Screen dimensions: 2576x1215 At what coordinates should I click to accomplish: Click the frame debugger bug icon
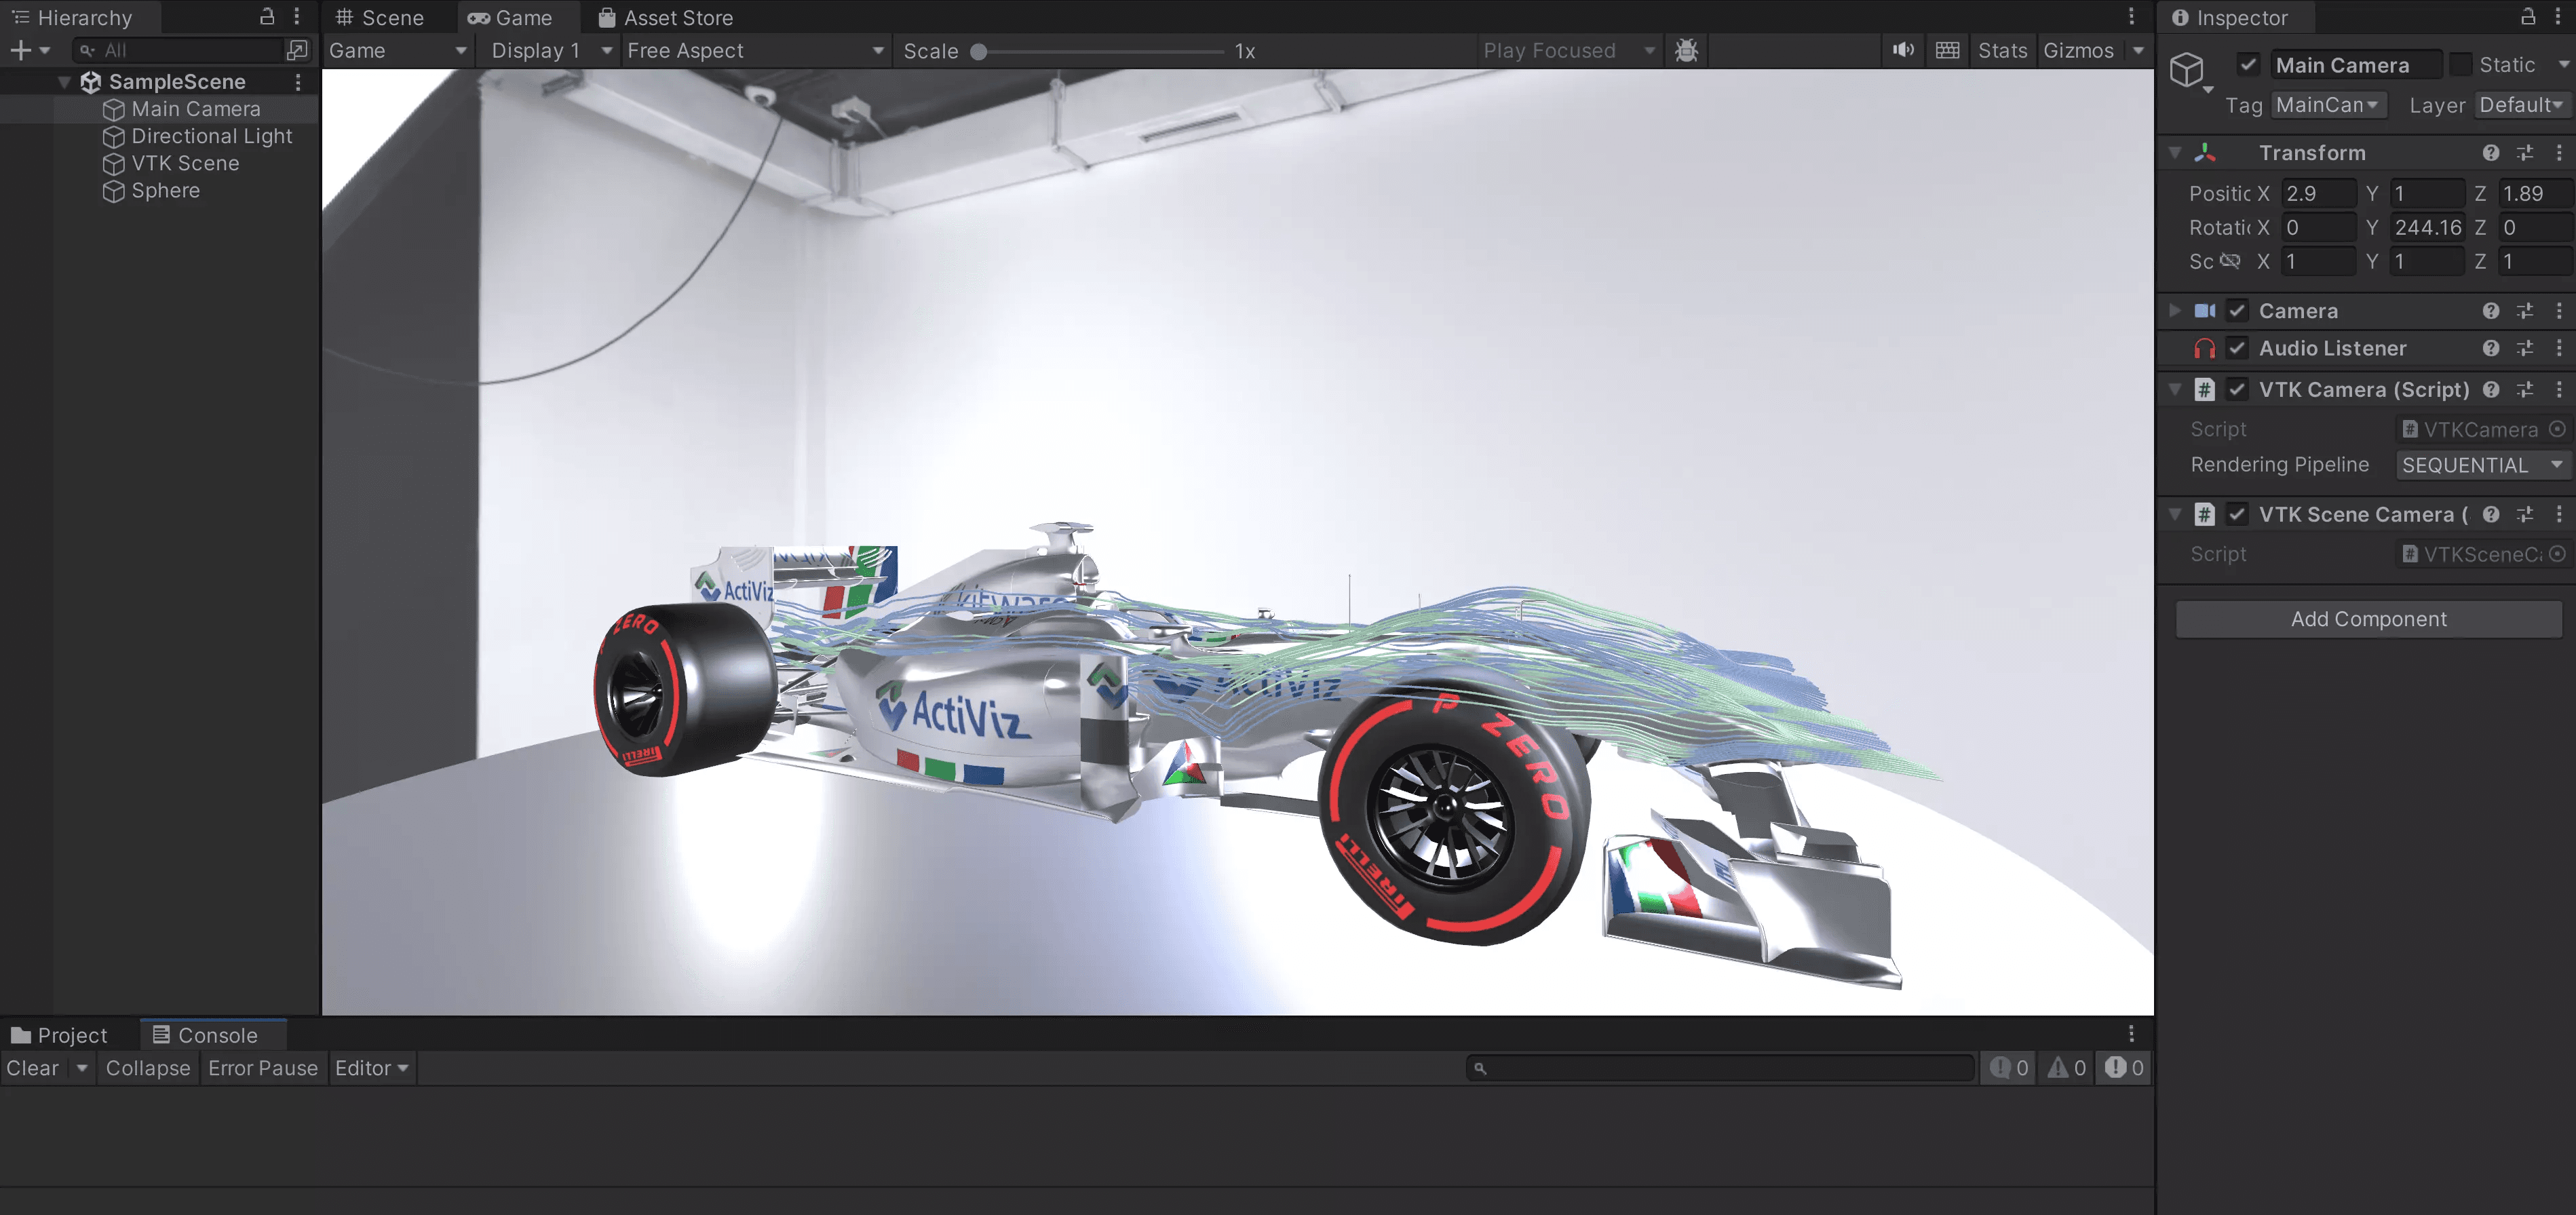tap(1686, 50)
